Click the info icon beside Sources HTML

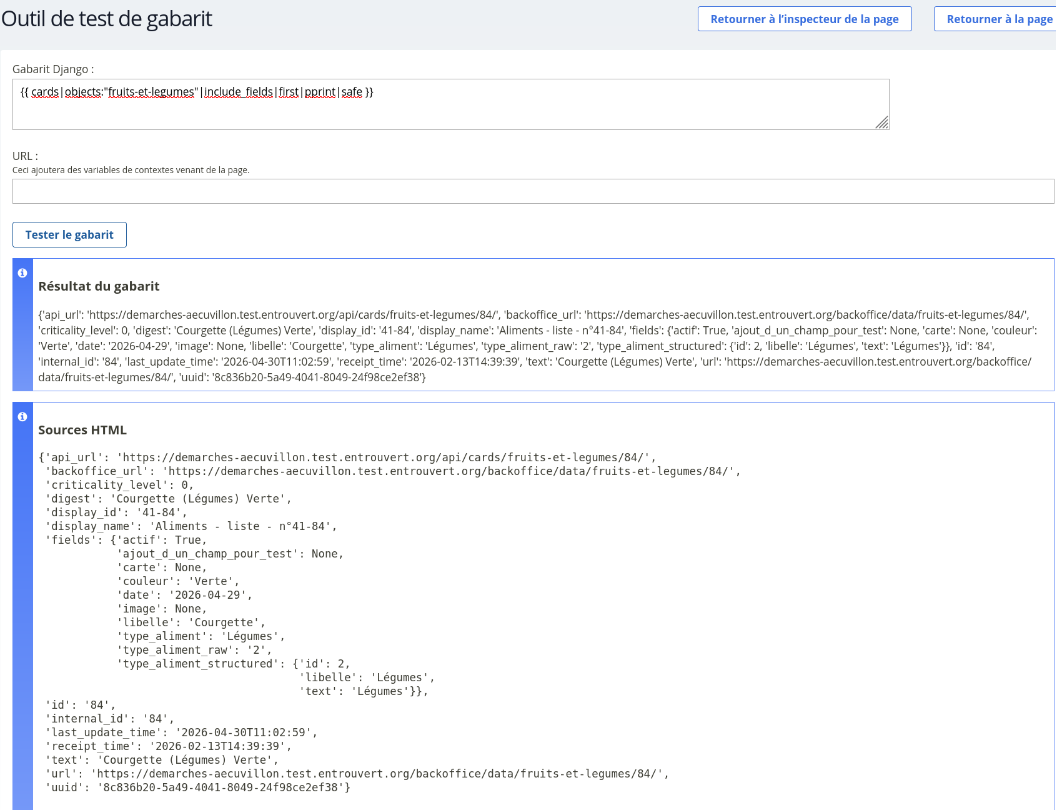click(22, 416)
